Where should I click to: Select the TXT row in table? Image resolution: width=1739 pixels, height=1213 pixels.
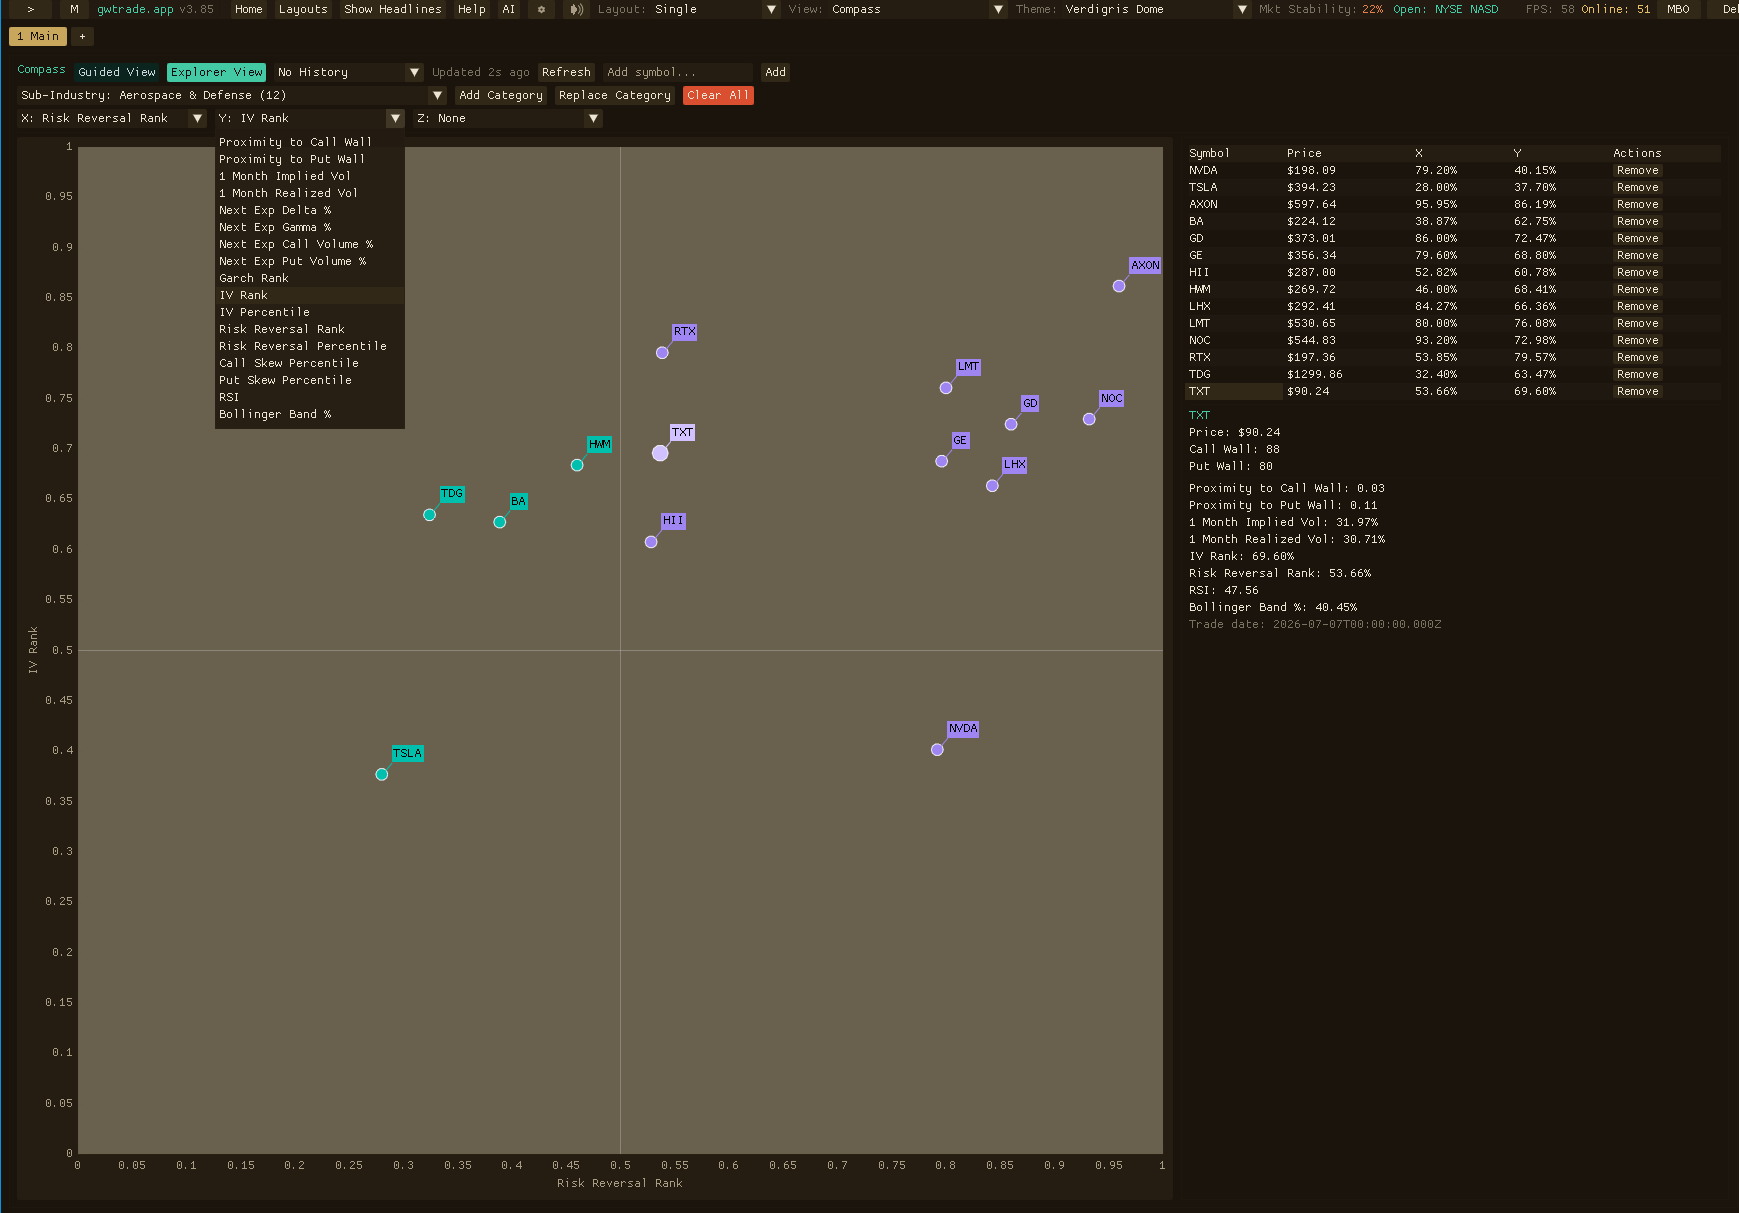pyautogui.click(x=1452, y=391)
